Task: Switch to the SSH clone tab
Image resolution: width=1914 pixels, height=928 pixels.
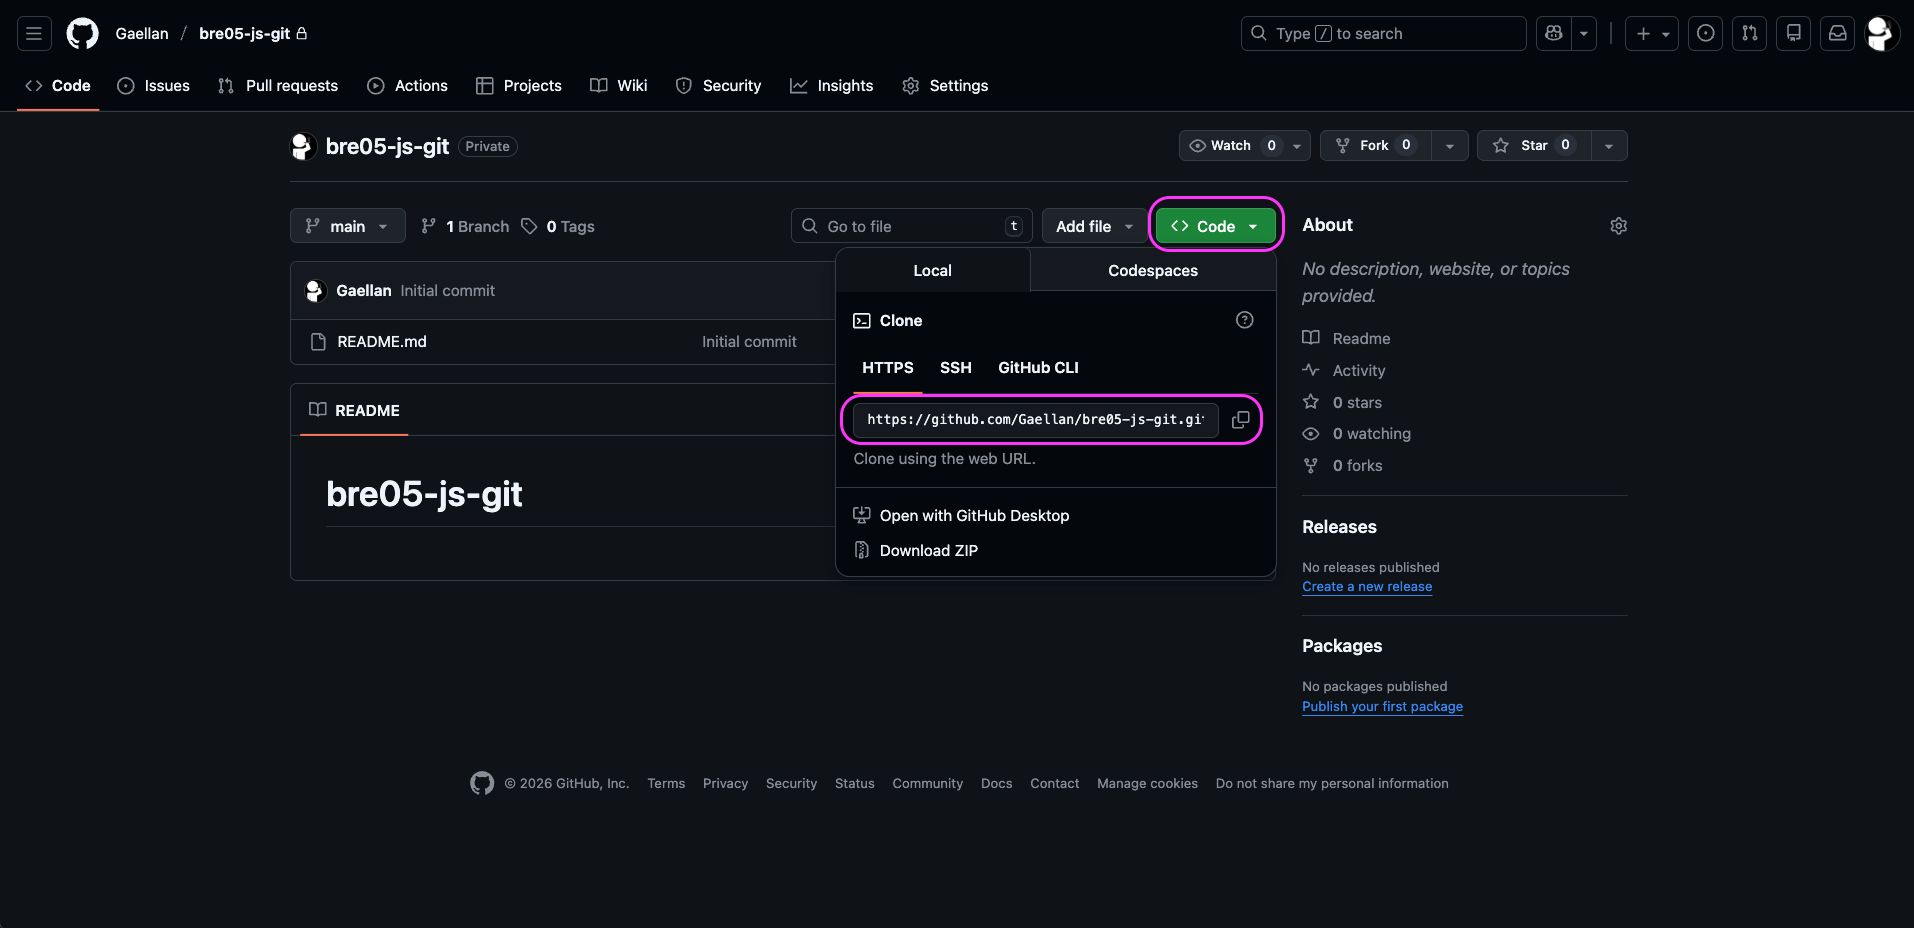Action: click(x=955, y=368)
